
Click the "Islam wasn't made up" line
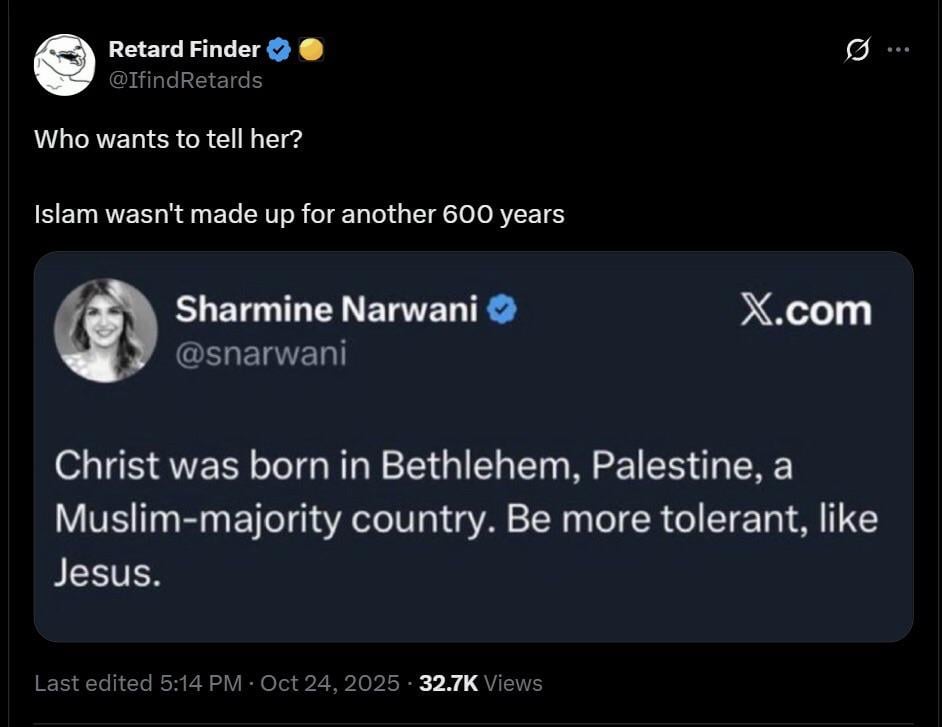click(x=299, y=214)
